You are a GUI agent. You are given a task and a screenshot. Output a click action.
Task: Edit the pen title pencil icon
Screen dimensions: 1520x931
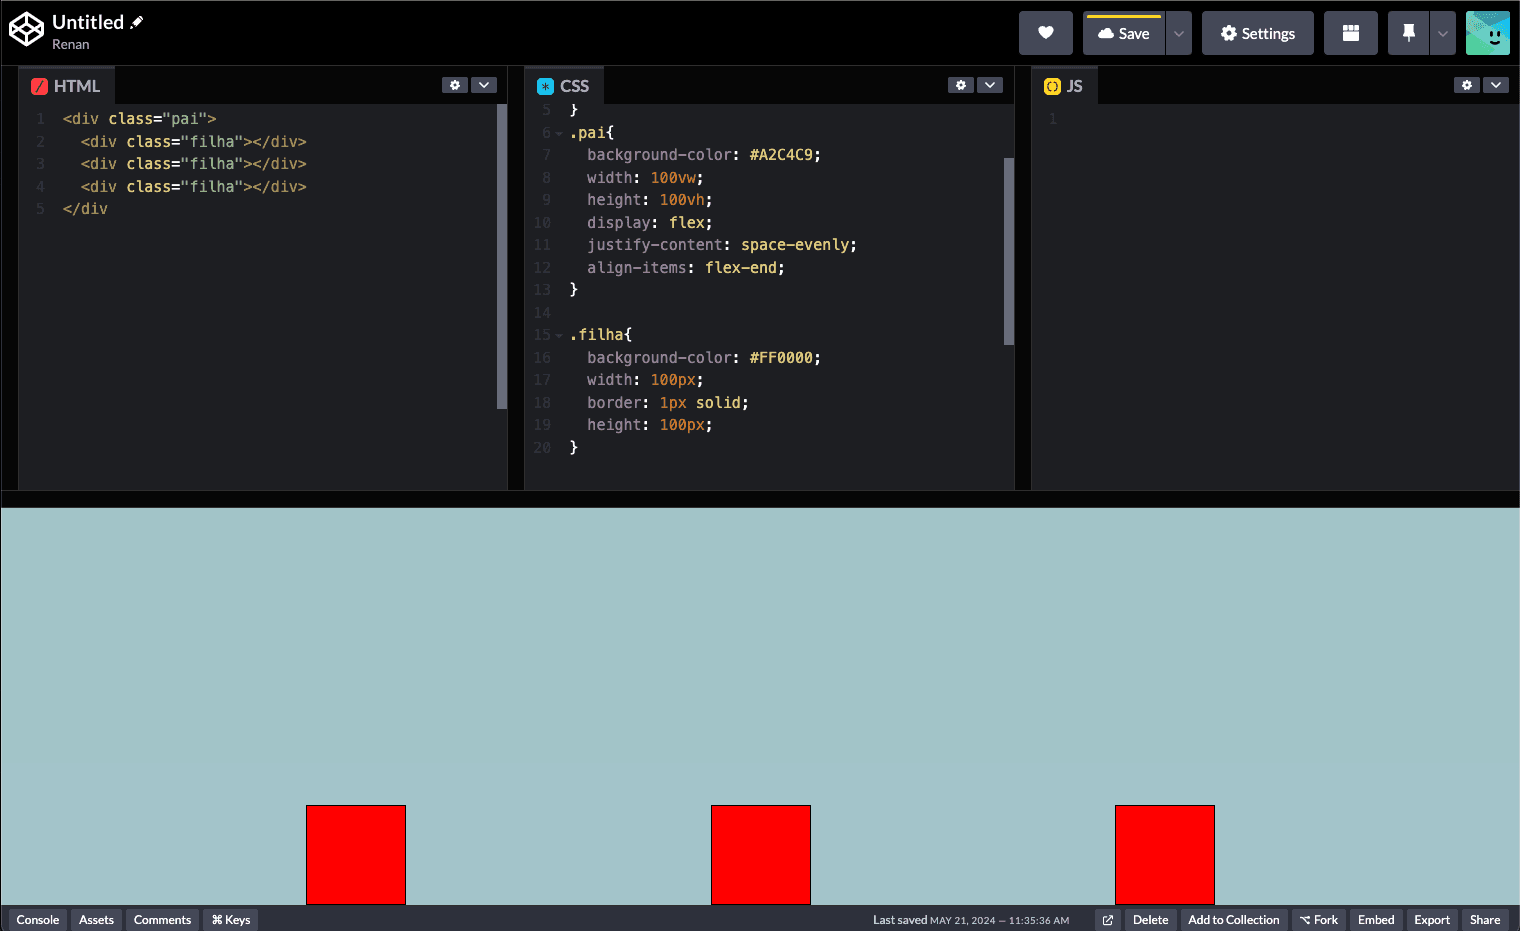pos(137,22)
